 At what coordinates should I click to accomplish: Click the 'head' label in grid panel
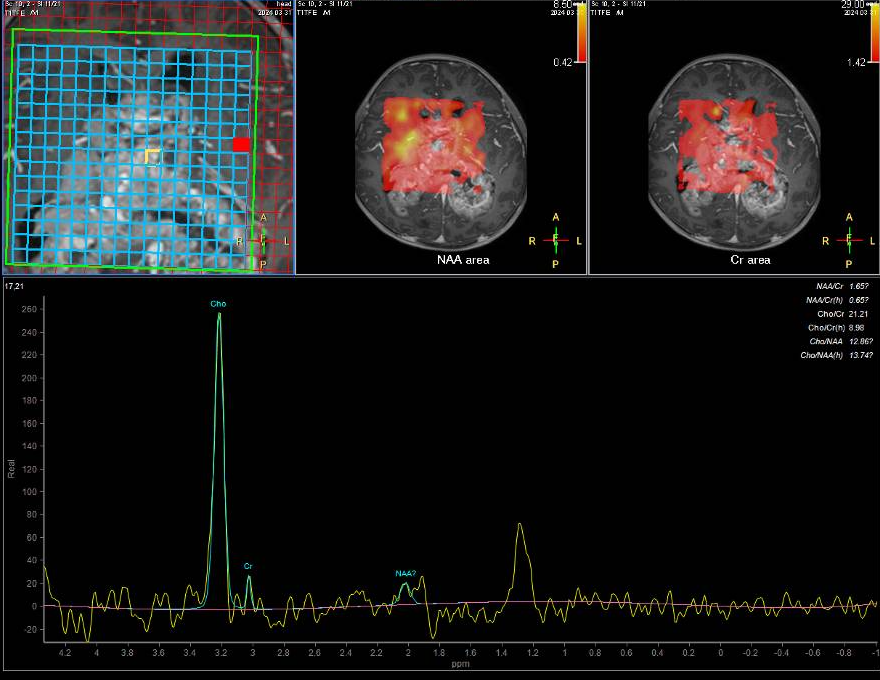point(284,4)
